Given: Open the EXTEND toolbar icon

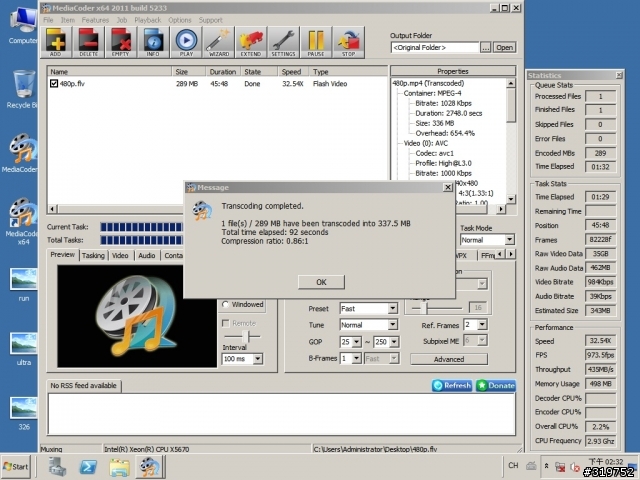Looking at the screenshot, I should (251, 42).
